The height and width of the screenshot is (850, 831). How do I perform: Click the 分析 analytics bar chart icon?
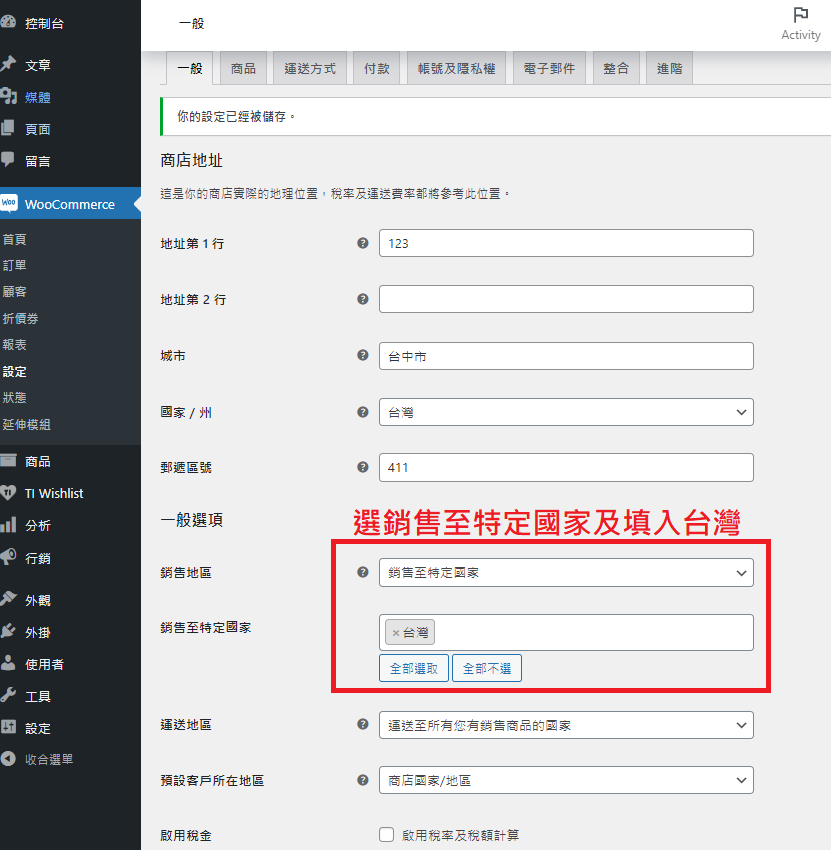click(8, 525)
